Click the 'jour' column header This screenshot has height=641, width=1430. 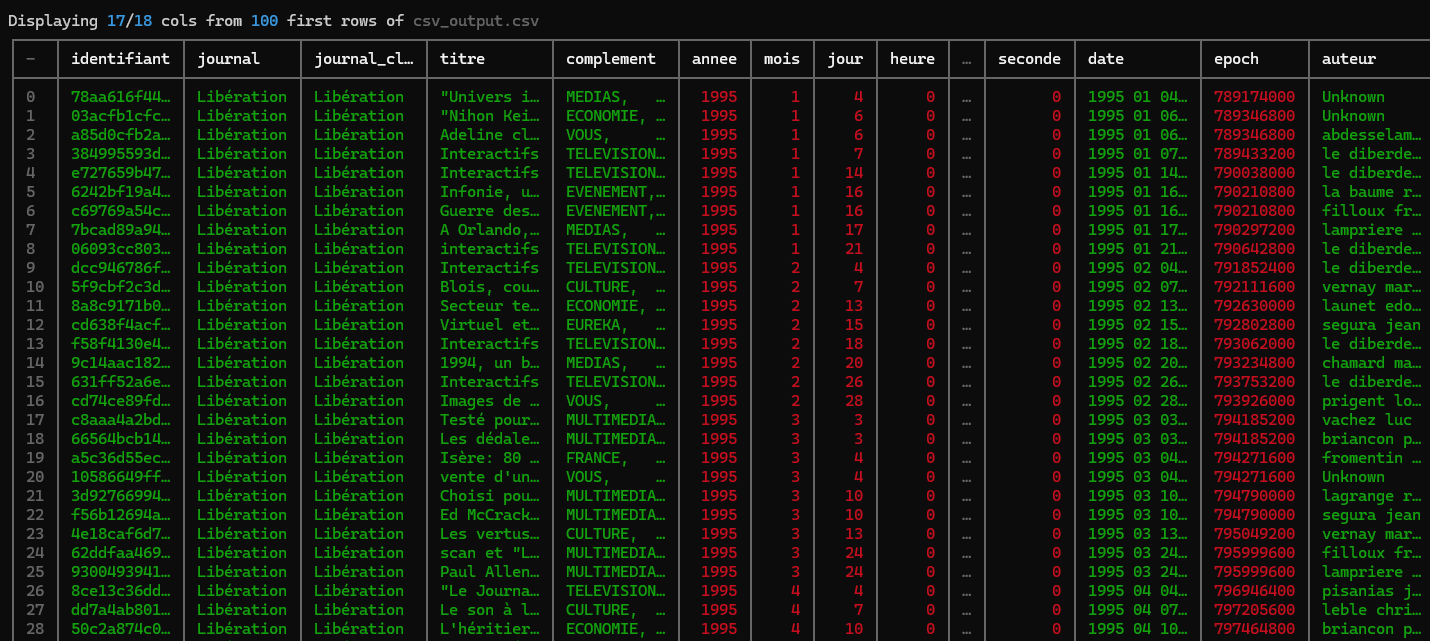pyautogui.click(x=845, y=59)
